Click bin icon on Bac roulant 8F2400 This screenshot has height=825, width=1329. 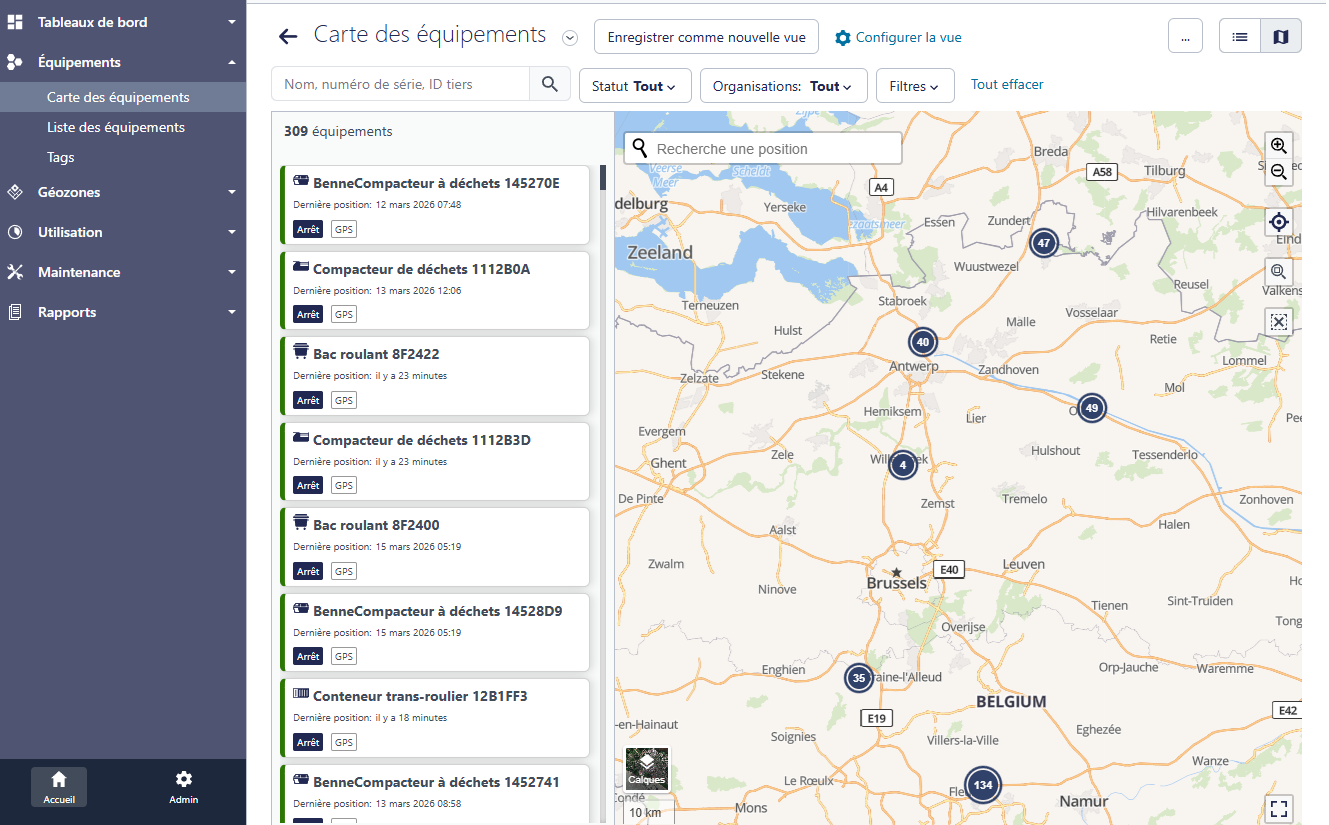pos(300,523)
